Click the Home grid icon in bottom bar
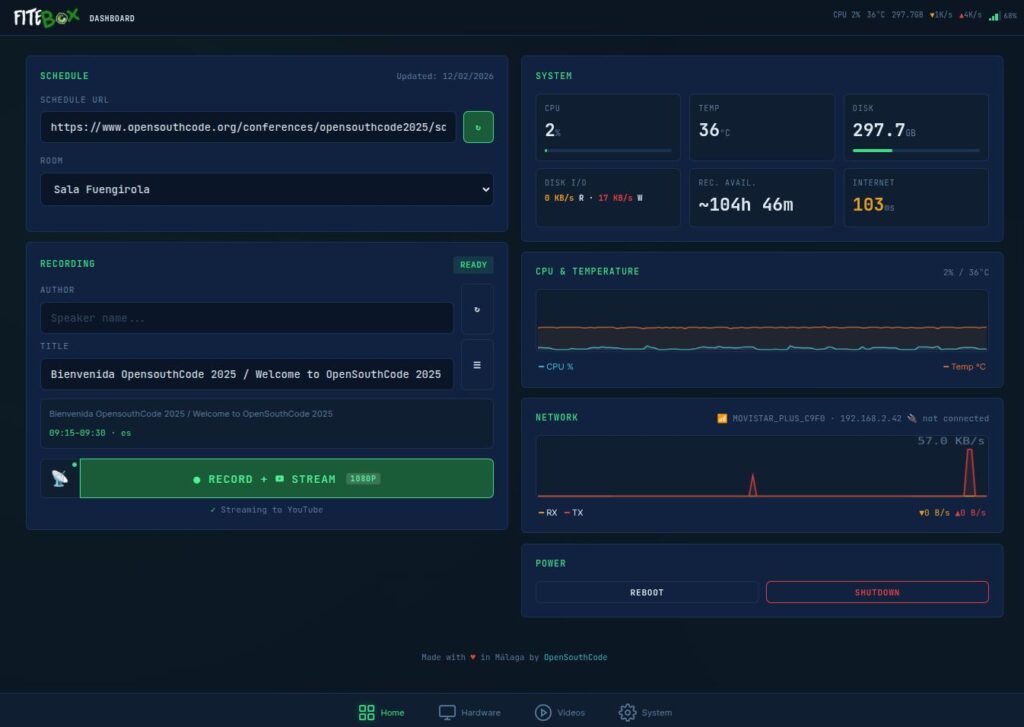 [x=367, y=712]
